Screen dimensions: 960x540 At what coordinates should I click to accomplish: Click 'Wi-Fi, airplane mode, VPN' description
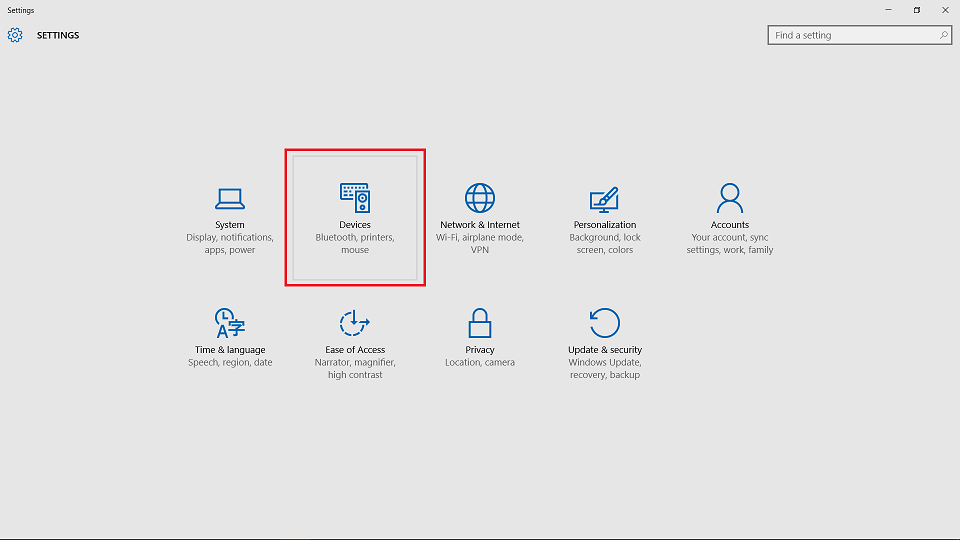[x=480, y=244]
